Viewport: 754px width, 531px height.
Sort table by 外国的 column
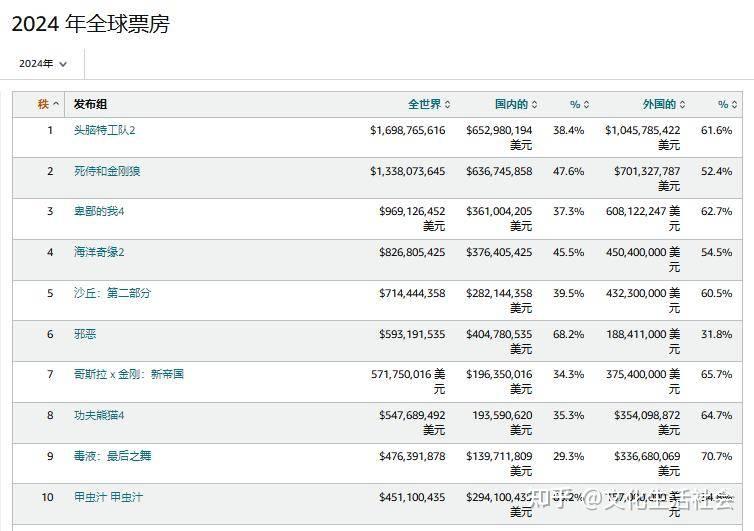[x=664, y=104]
